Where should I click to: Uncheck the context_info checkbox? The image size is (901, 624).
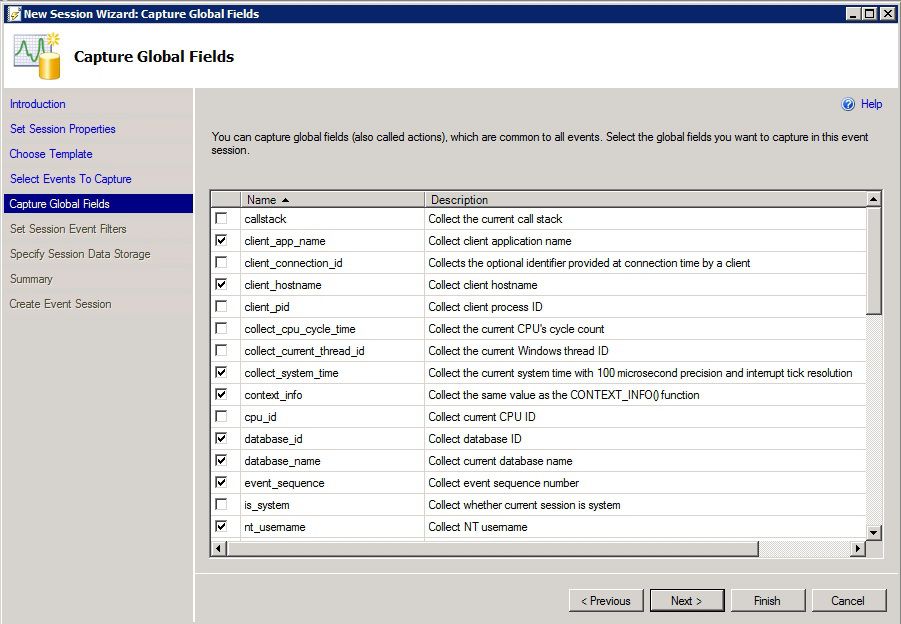221,394
